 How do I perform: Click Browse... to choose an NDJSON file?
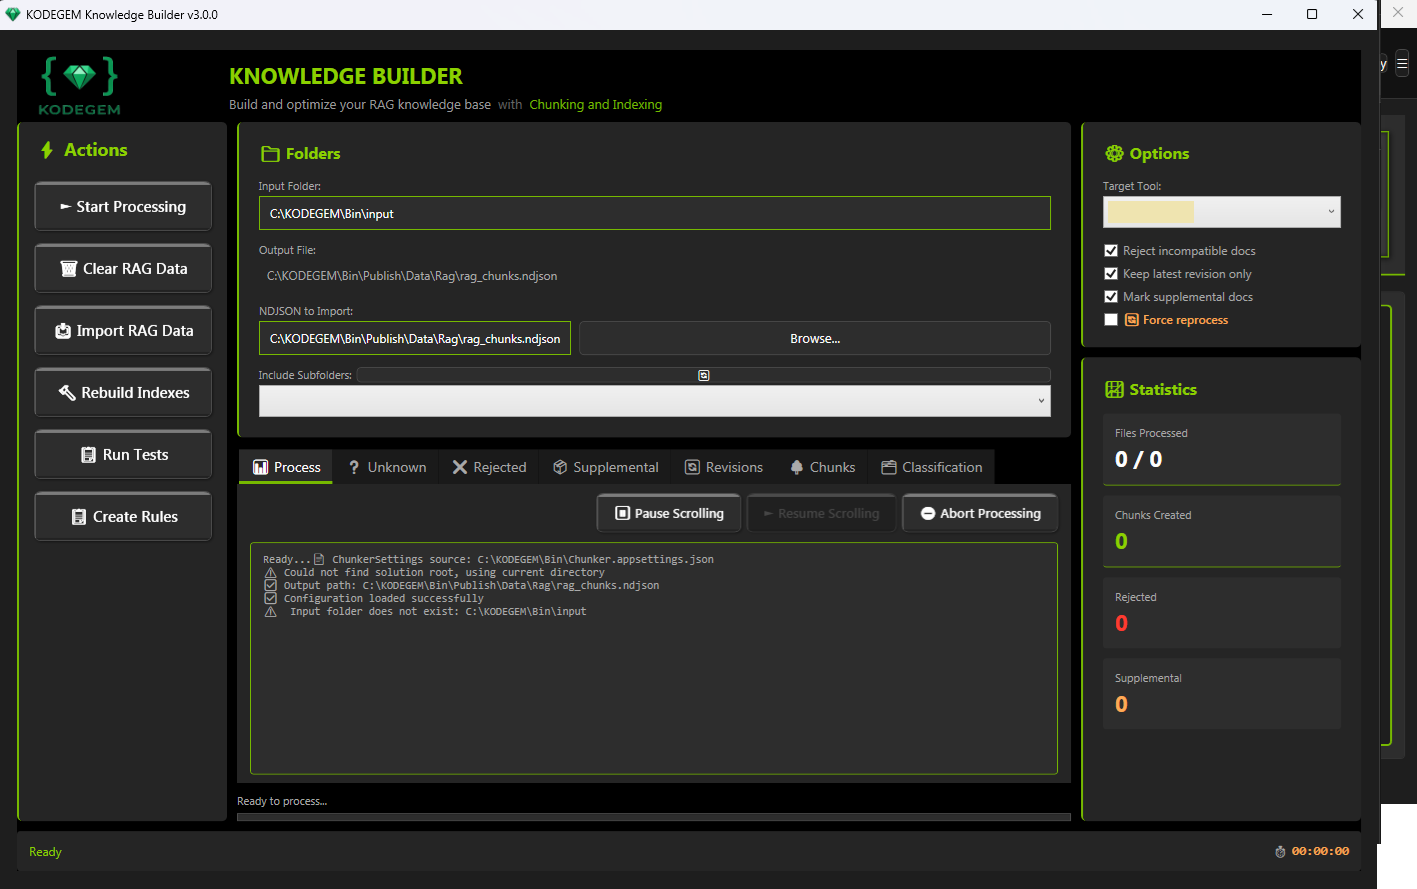(x=815, y=339)
